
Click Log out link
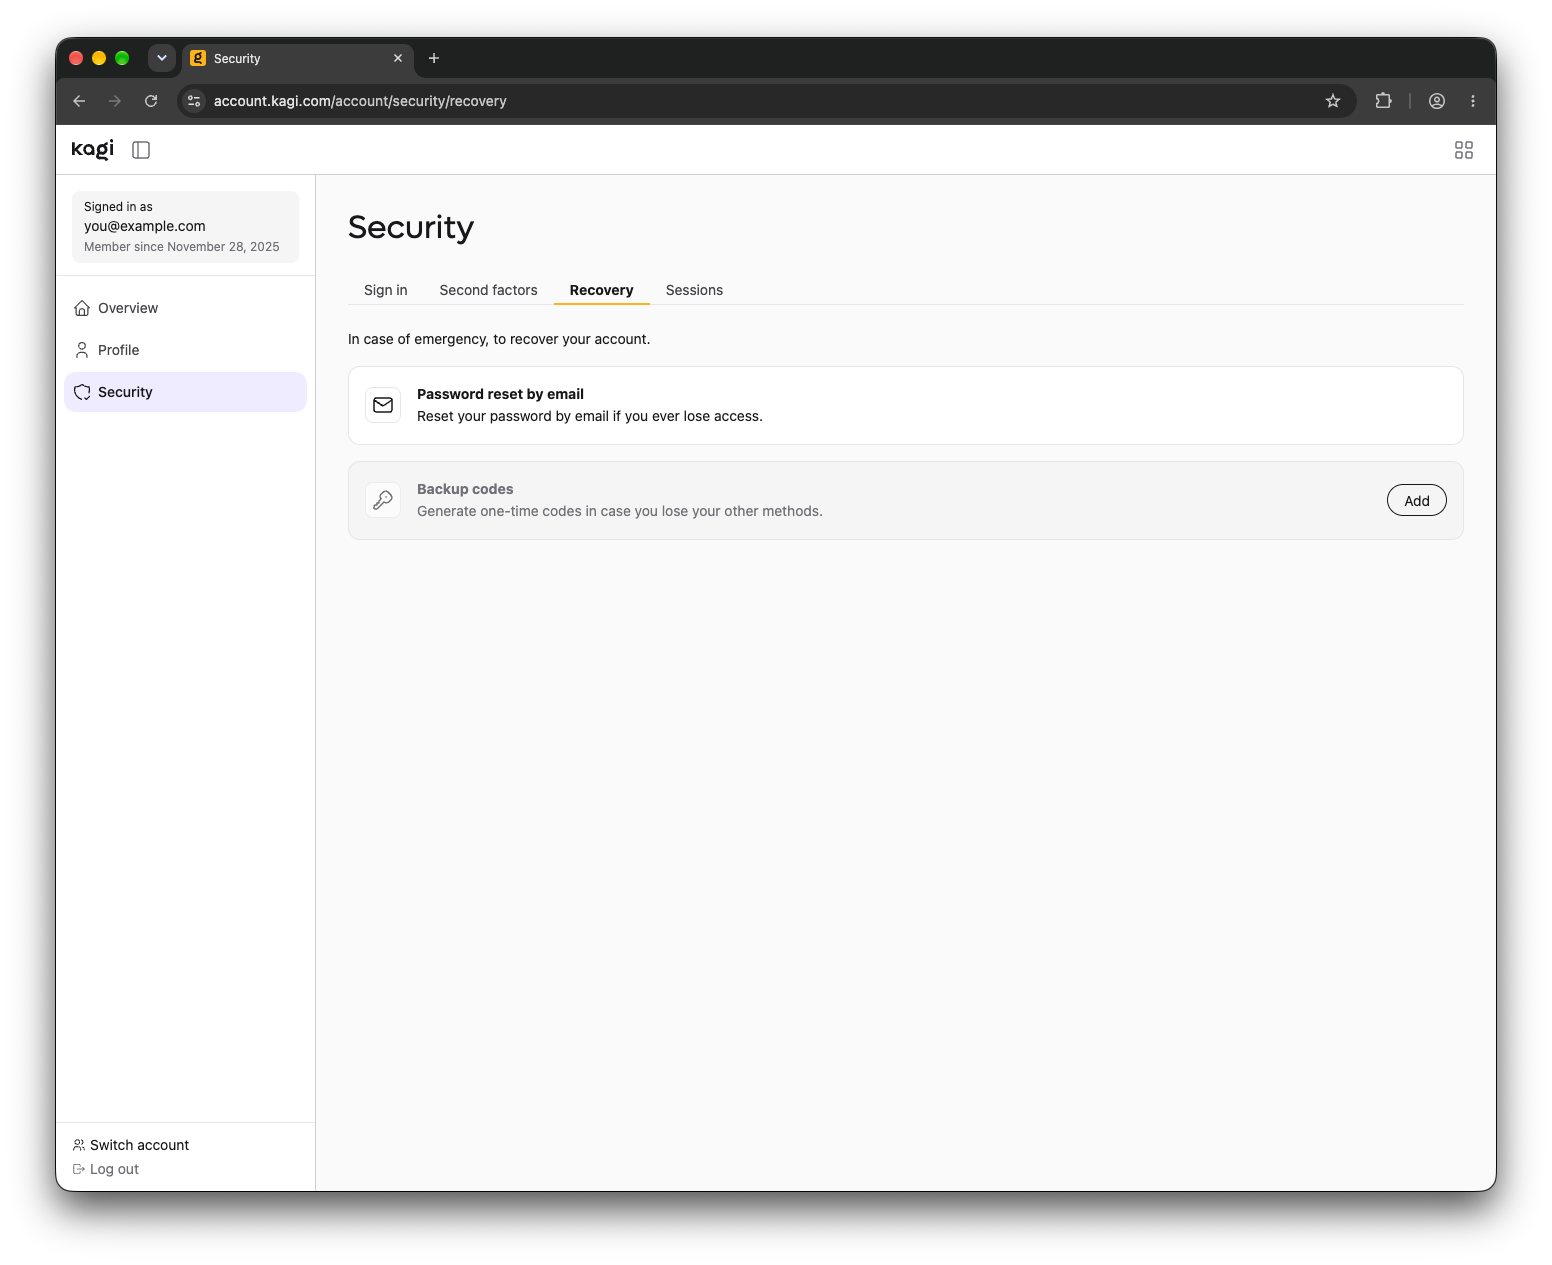point(106,1169)
